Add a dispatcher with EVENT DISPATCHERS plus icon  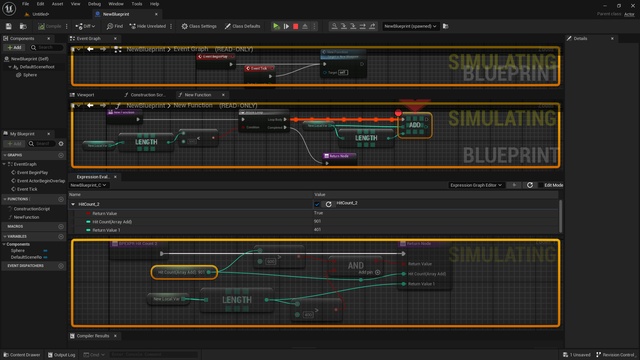pos(61,266)
